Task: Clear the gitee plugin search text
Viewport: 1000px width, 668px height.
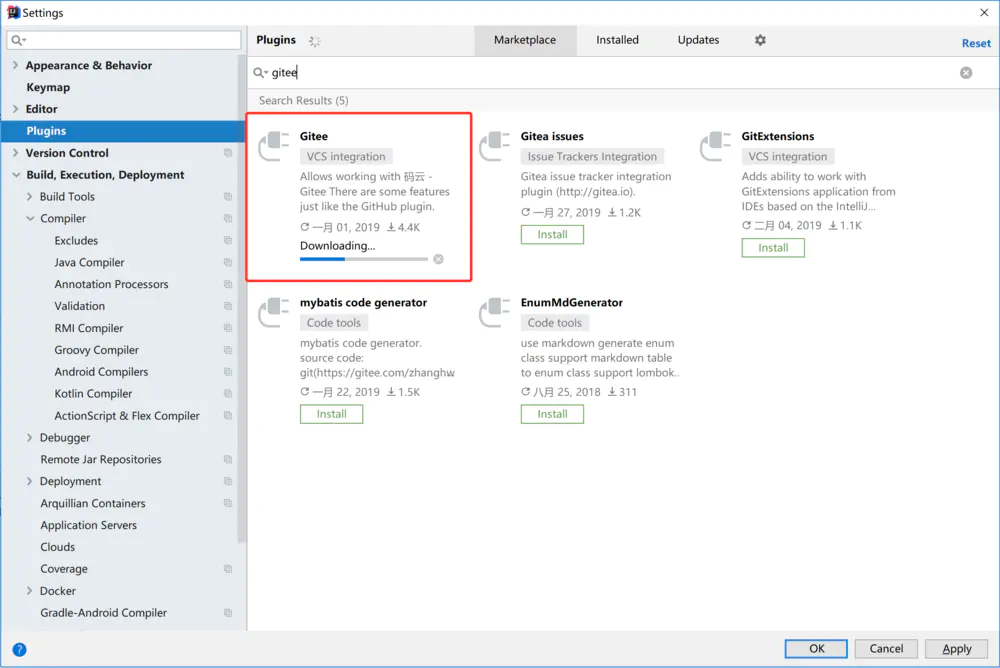Action: pos(966,73)
